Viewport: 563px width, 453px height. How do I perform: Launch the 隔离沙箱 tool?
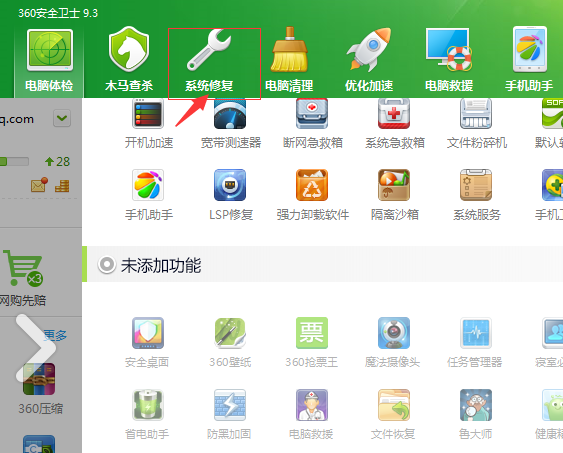pos(394,185)
